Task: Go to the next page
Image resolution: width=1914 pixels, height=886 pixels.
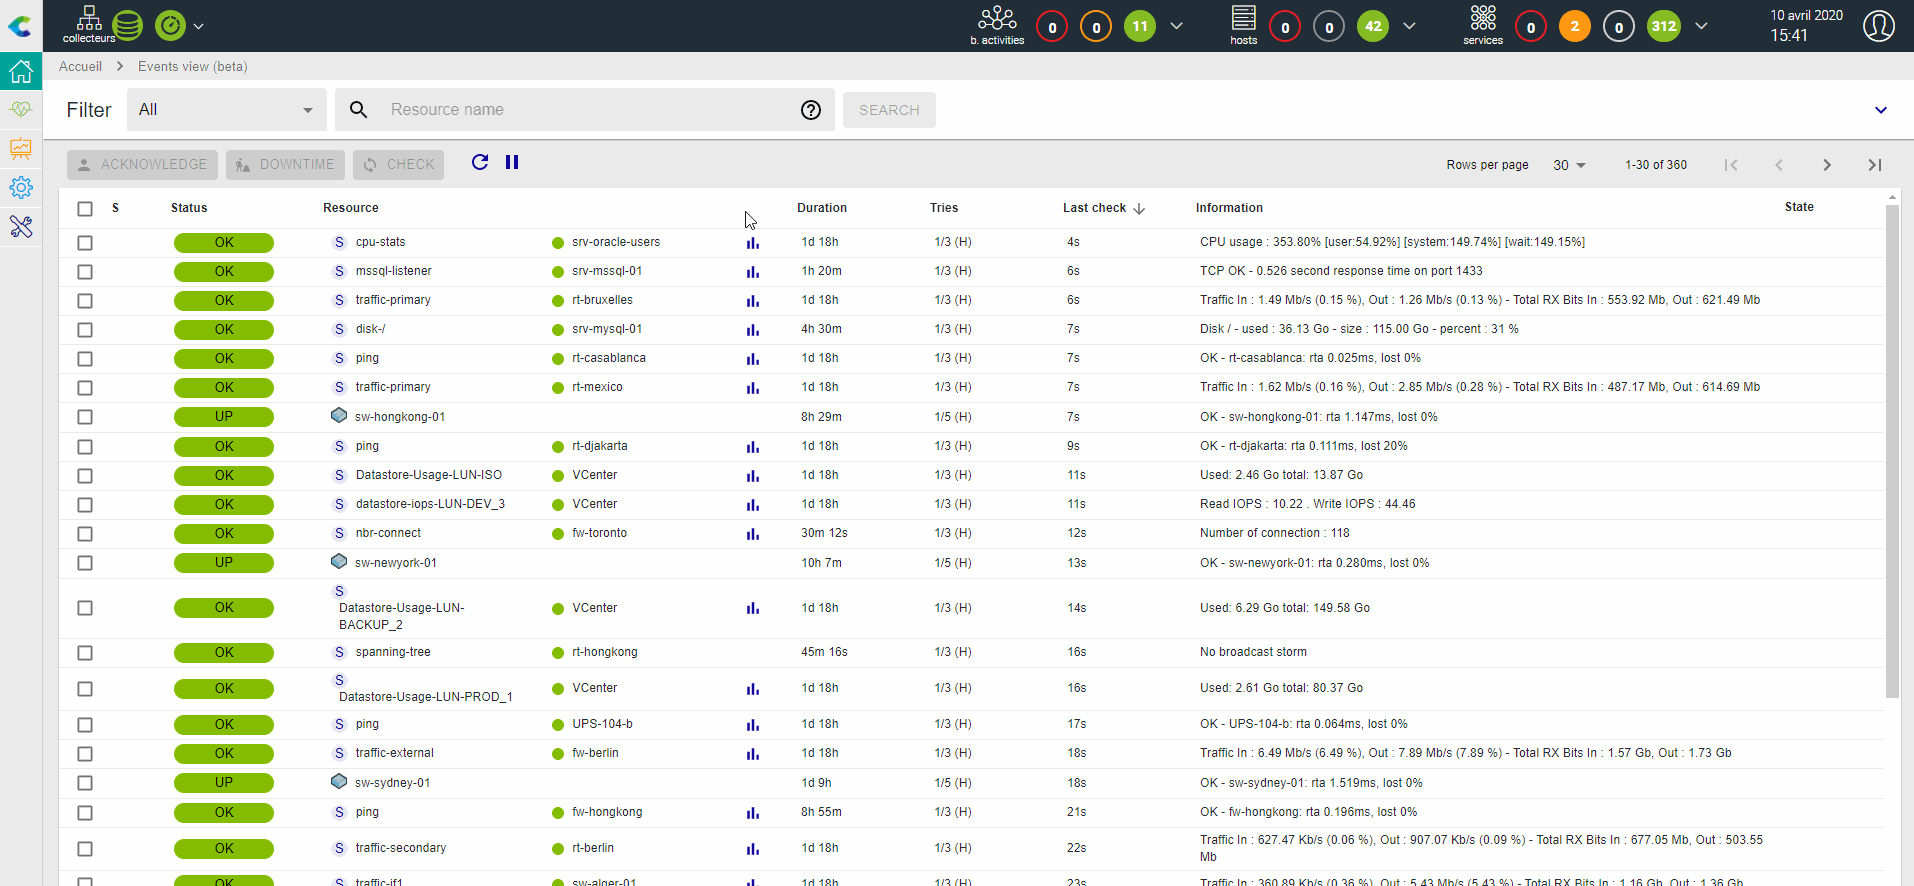Action: (1827, 165)
